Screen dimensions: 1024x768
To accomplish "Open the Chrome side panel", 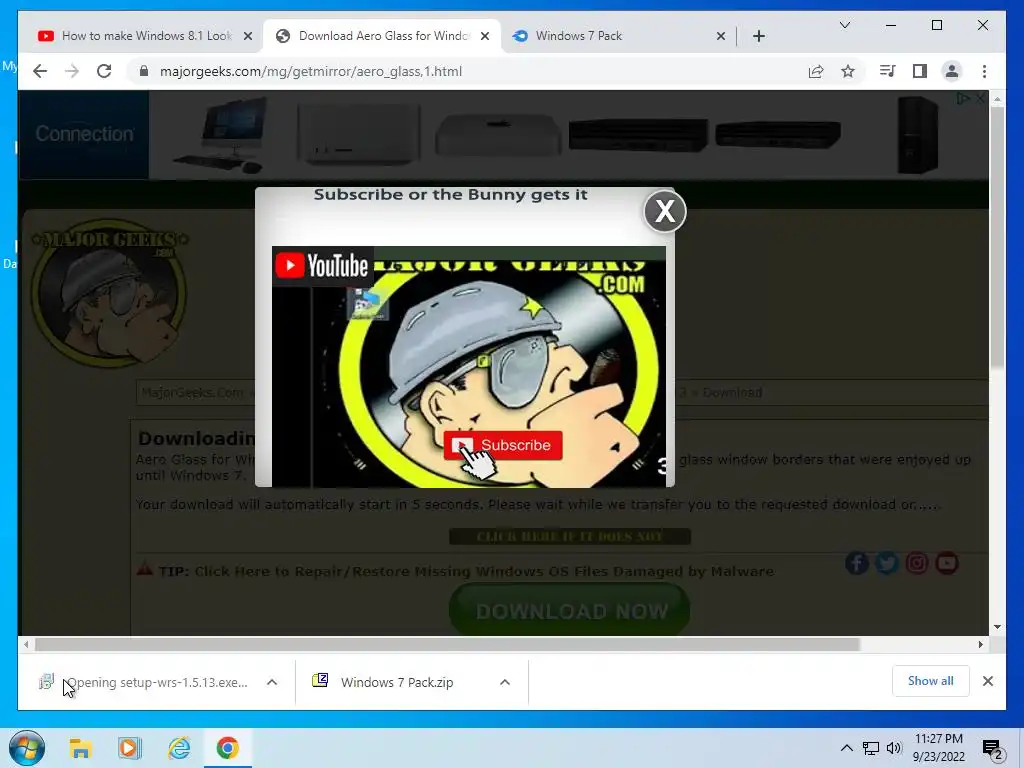I will 920,71.
